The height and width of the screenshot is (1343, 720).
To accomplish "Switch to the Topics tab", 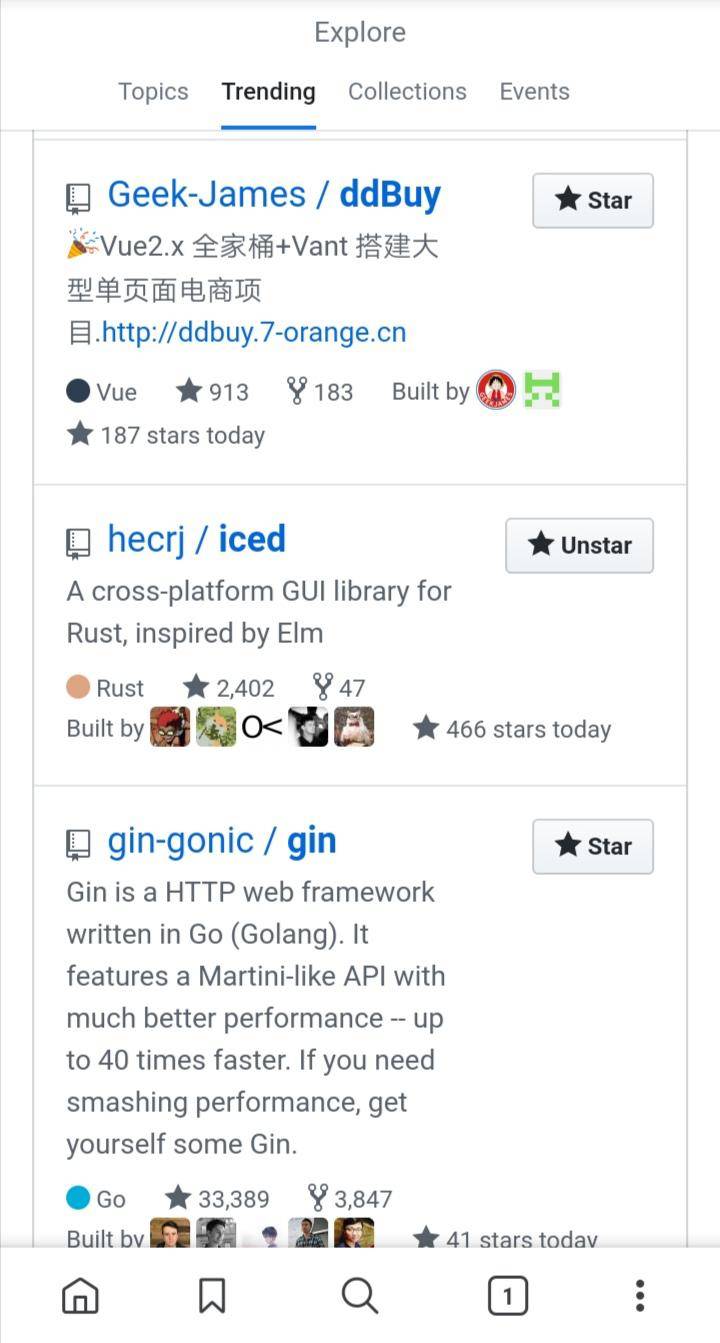I will coord(153,91).
